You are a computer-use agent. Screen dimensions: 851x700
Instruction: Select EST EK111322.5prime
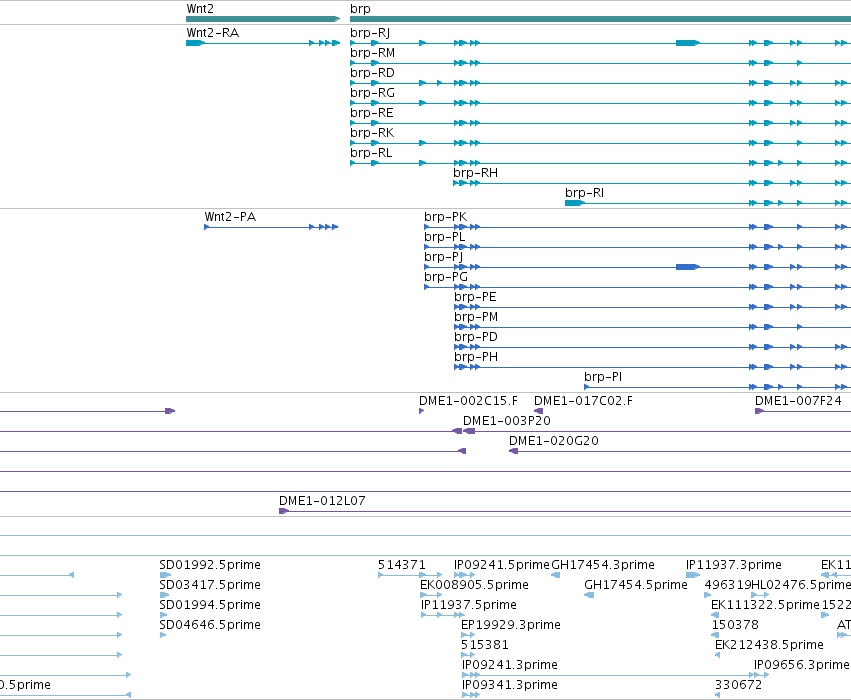point(765,605)
